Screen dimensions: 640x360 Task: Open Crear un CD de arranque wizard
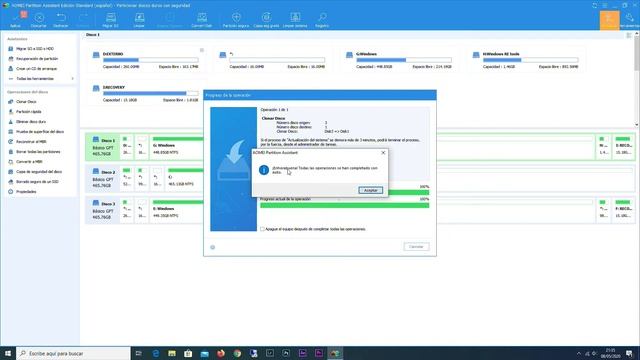pyautogui.click(x=36, y=69)
